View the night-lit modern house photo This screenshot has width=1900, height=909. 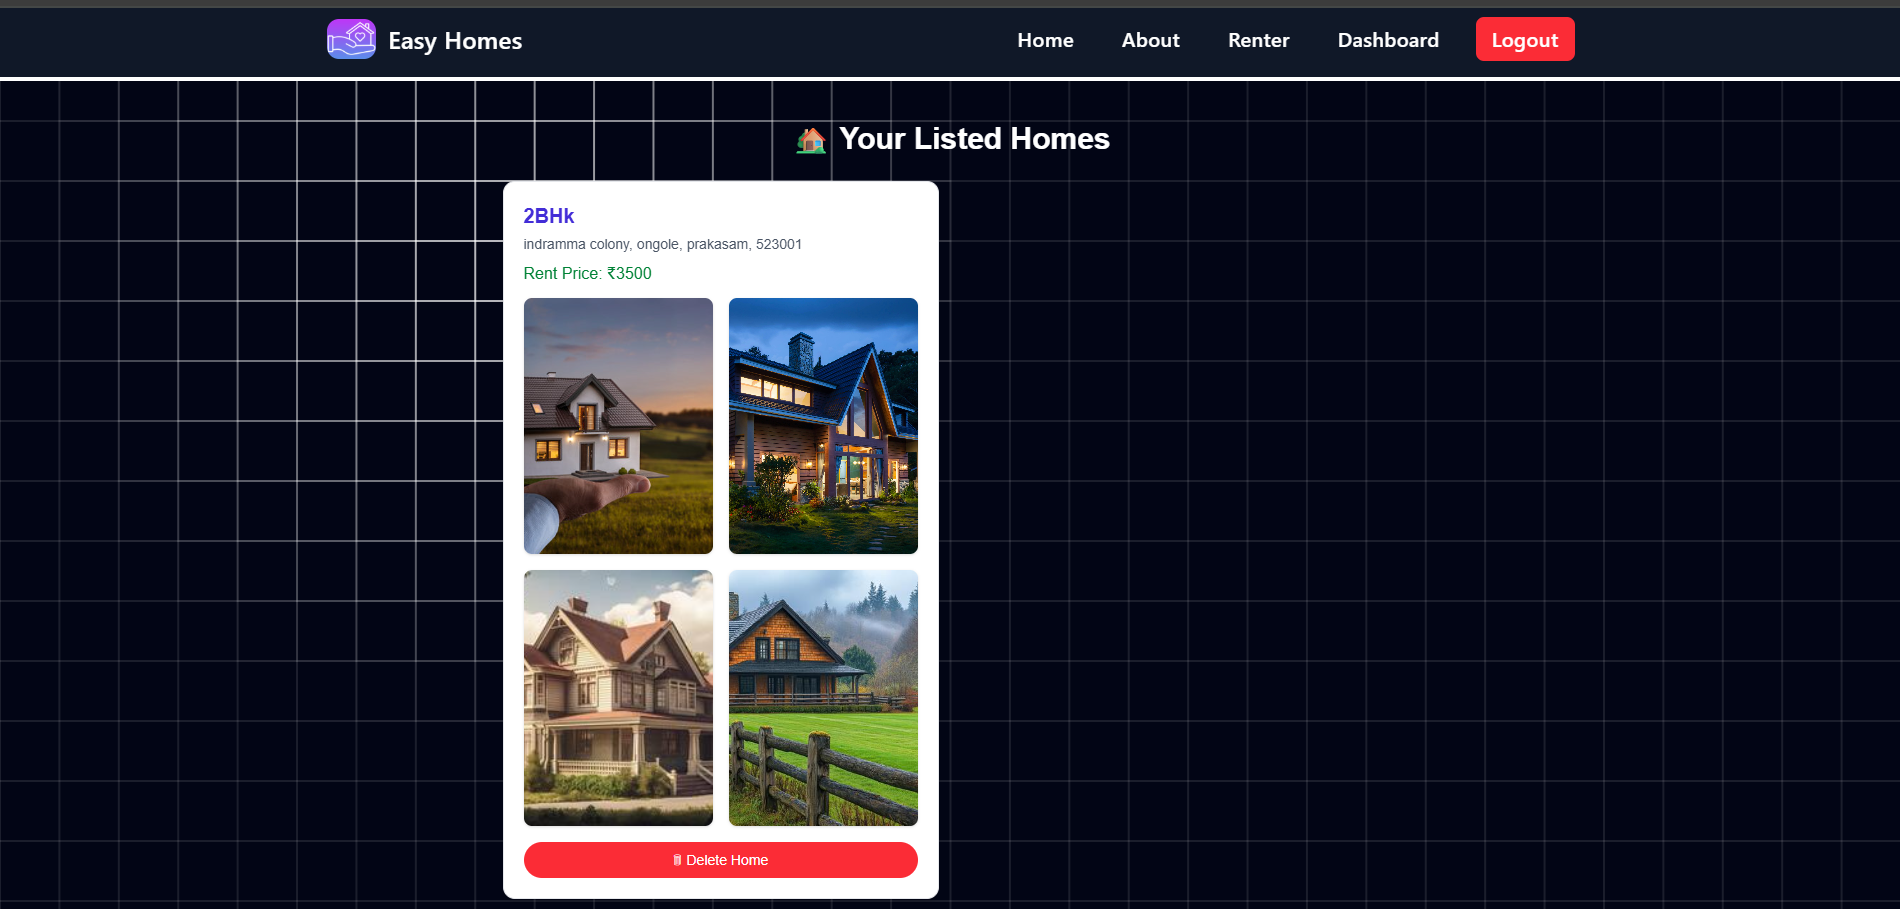pos(823,426)
